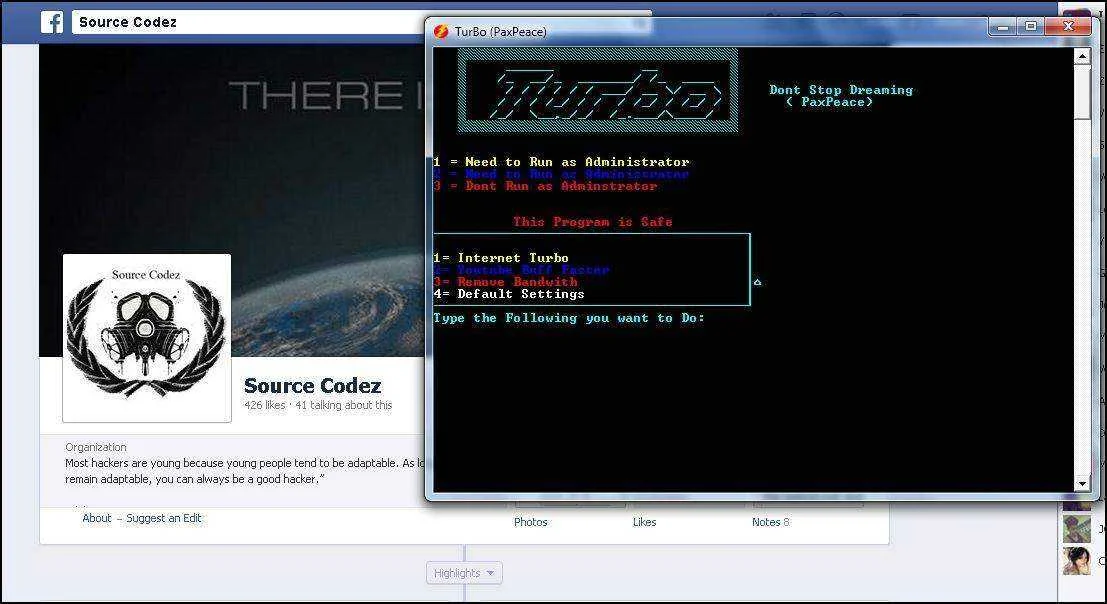This screenshot has height=604, width=1107.
Task: Click the Organization category label
Action: pos(96,447)
